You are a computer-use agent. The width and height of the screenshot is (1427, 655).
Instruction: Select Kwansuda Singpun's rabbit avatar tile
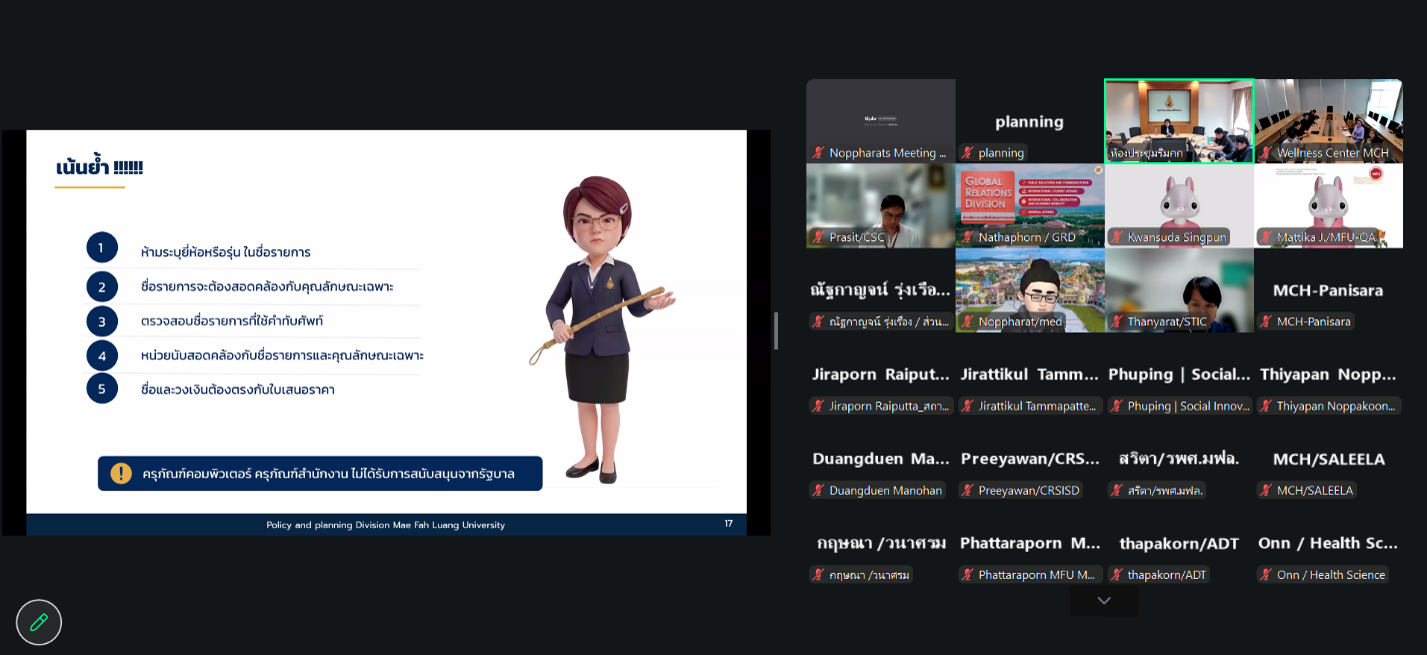[x=1179, y=206]
